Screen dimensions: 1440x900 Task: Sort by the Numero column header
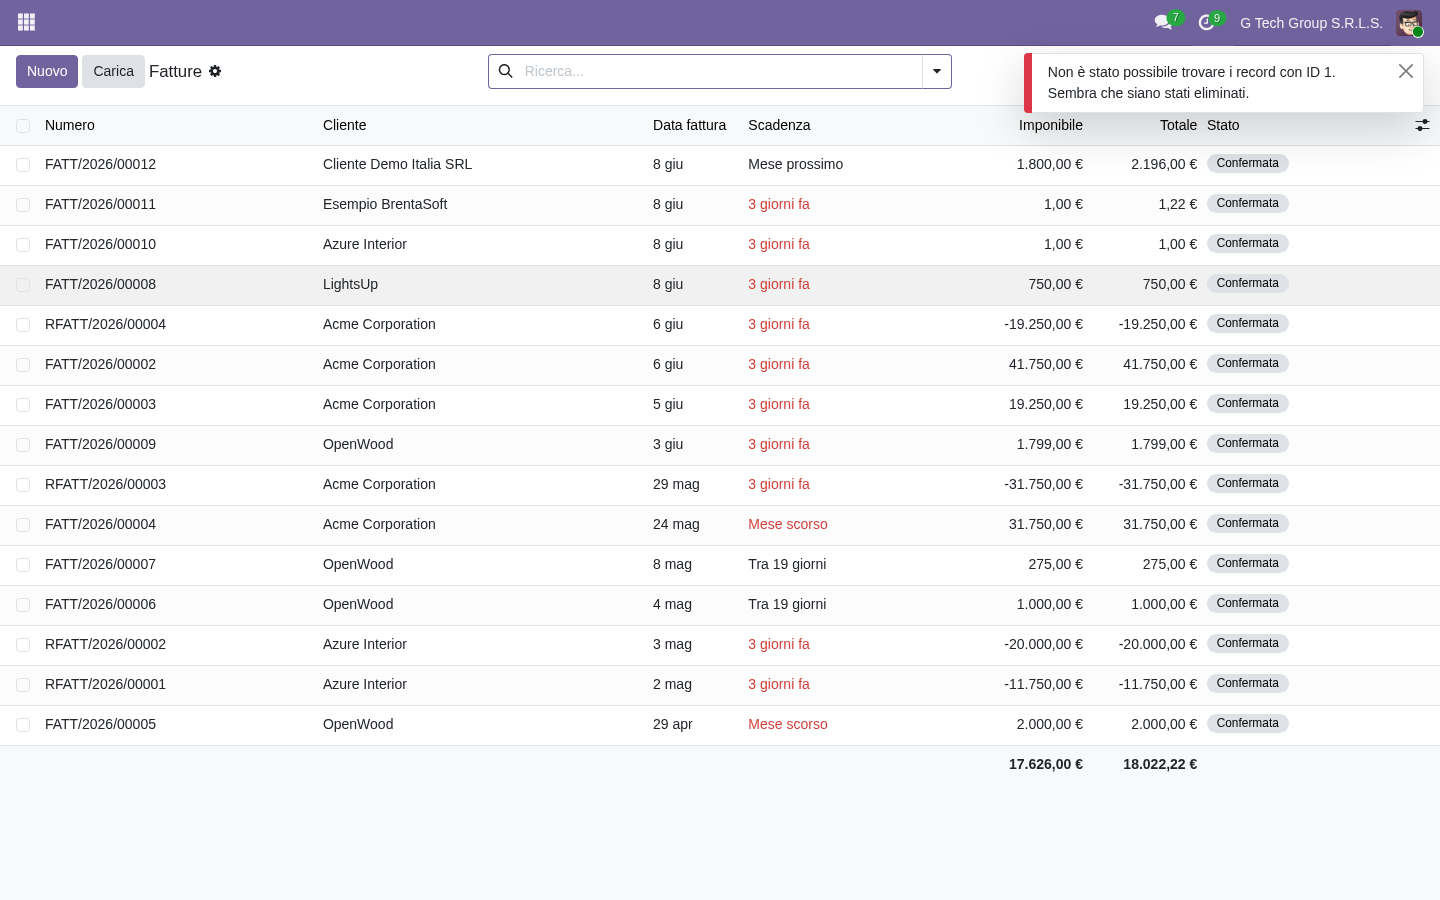tap(70, 125)
